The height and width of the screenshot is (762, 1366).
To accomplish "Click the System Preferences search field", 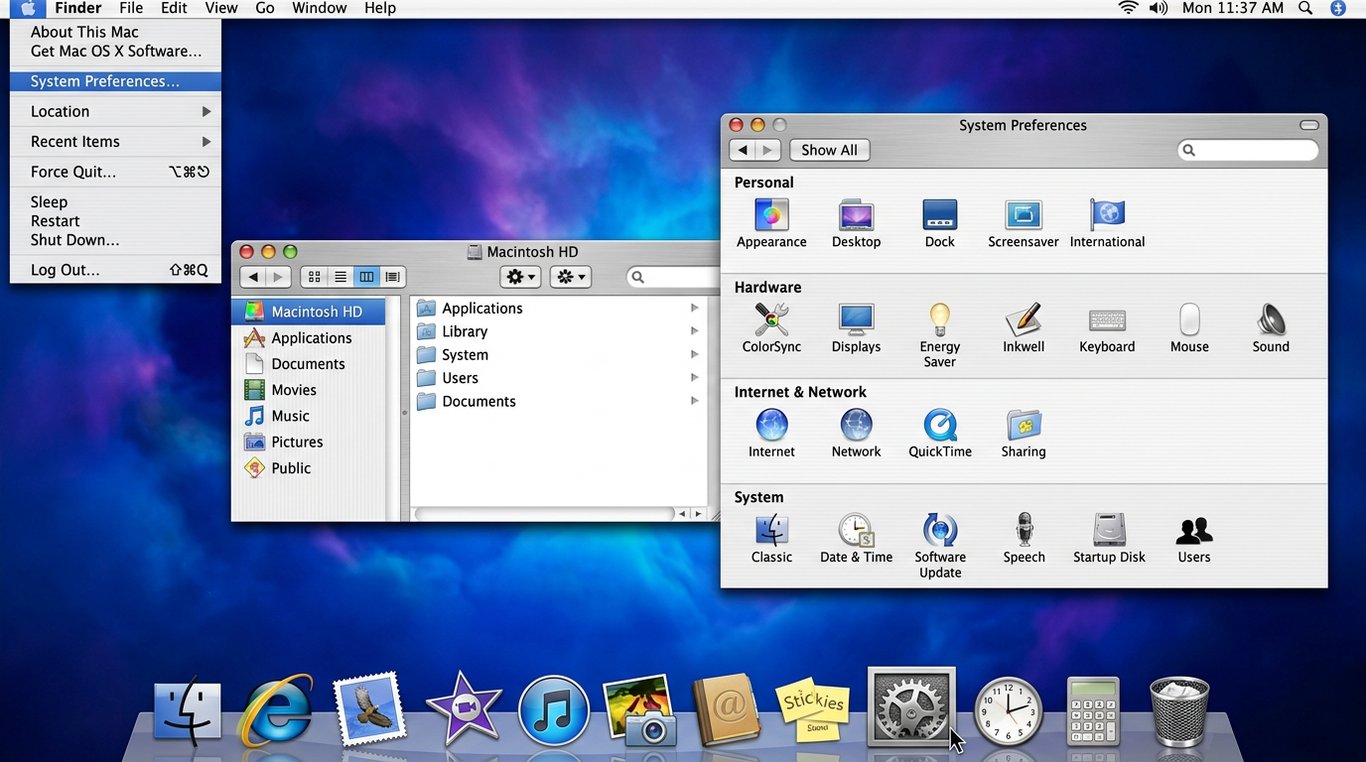I will click(x=1248, y=149).
